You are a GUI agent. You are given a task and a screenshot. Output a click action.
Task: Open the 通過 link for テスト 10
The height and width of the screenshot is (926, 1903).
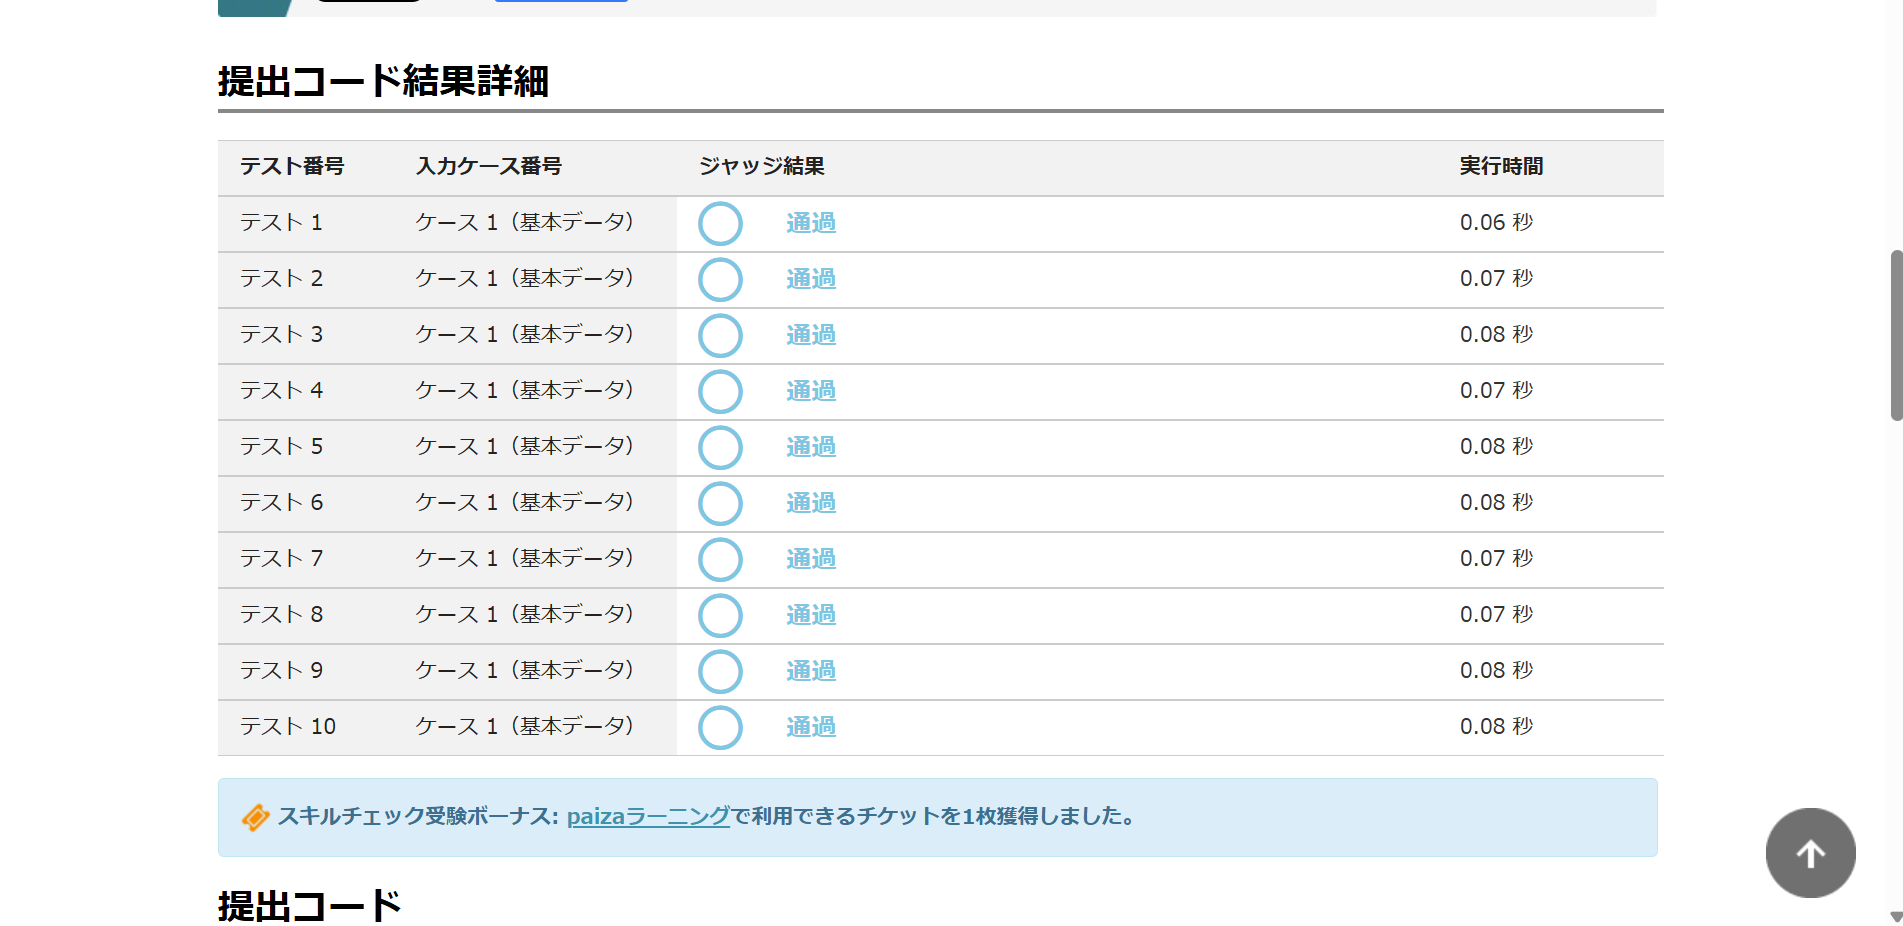pyautogui.click(x=810, y=727)
